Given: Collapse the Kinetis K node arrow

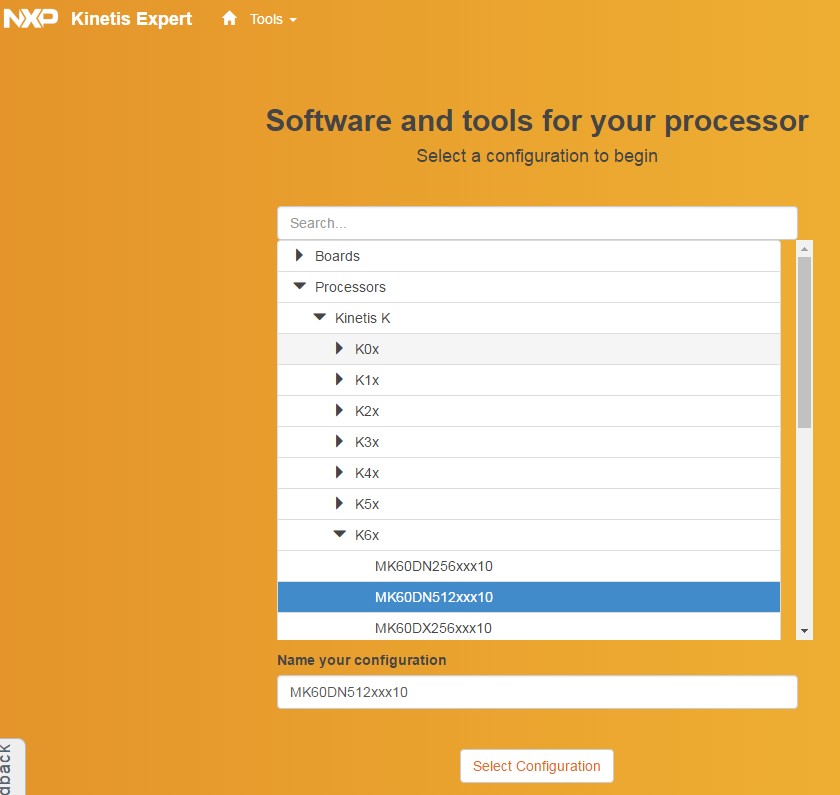Looking at the screenshot, I should click(x=320, y=317).
